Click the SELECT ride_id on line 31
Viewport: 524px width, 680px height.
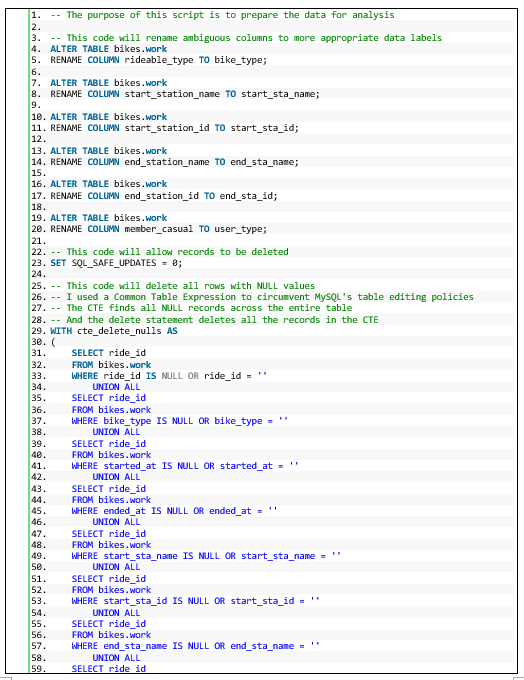(x=108, y=353)
